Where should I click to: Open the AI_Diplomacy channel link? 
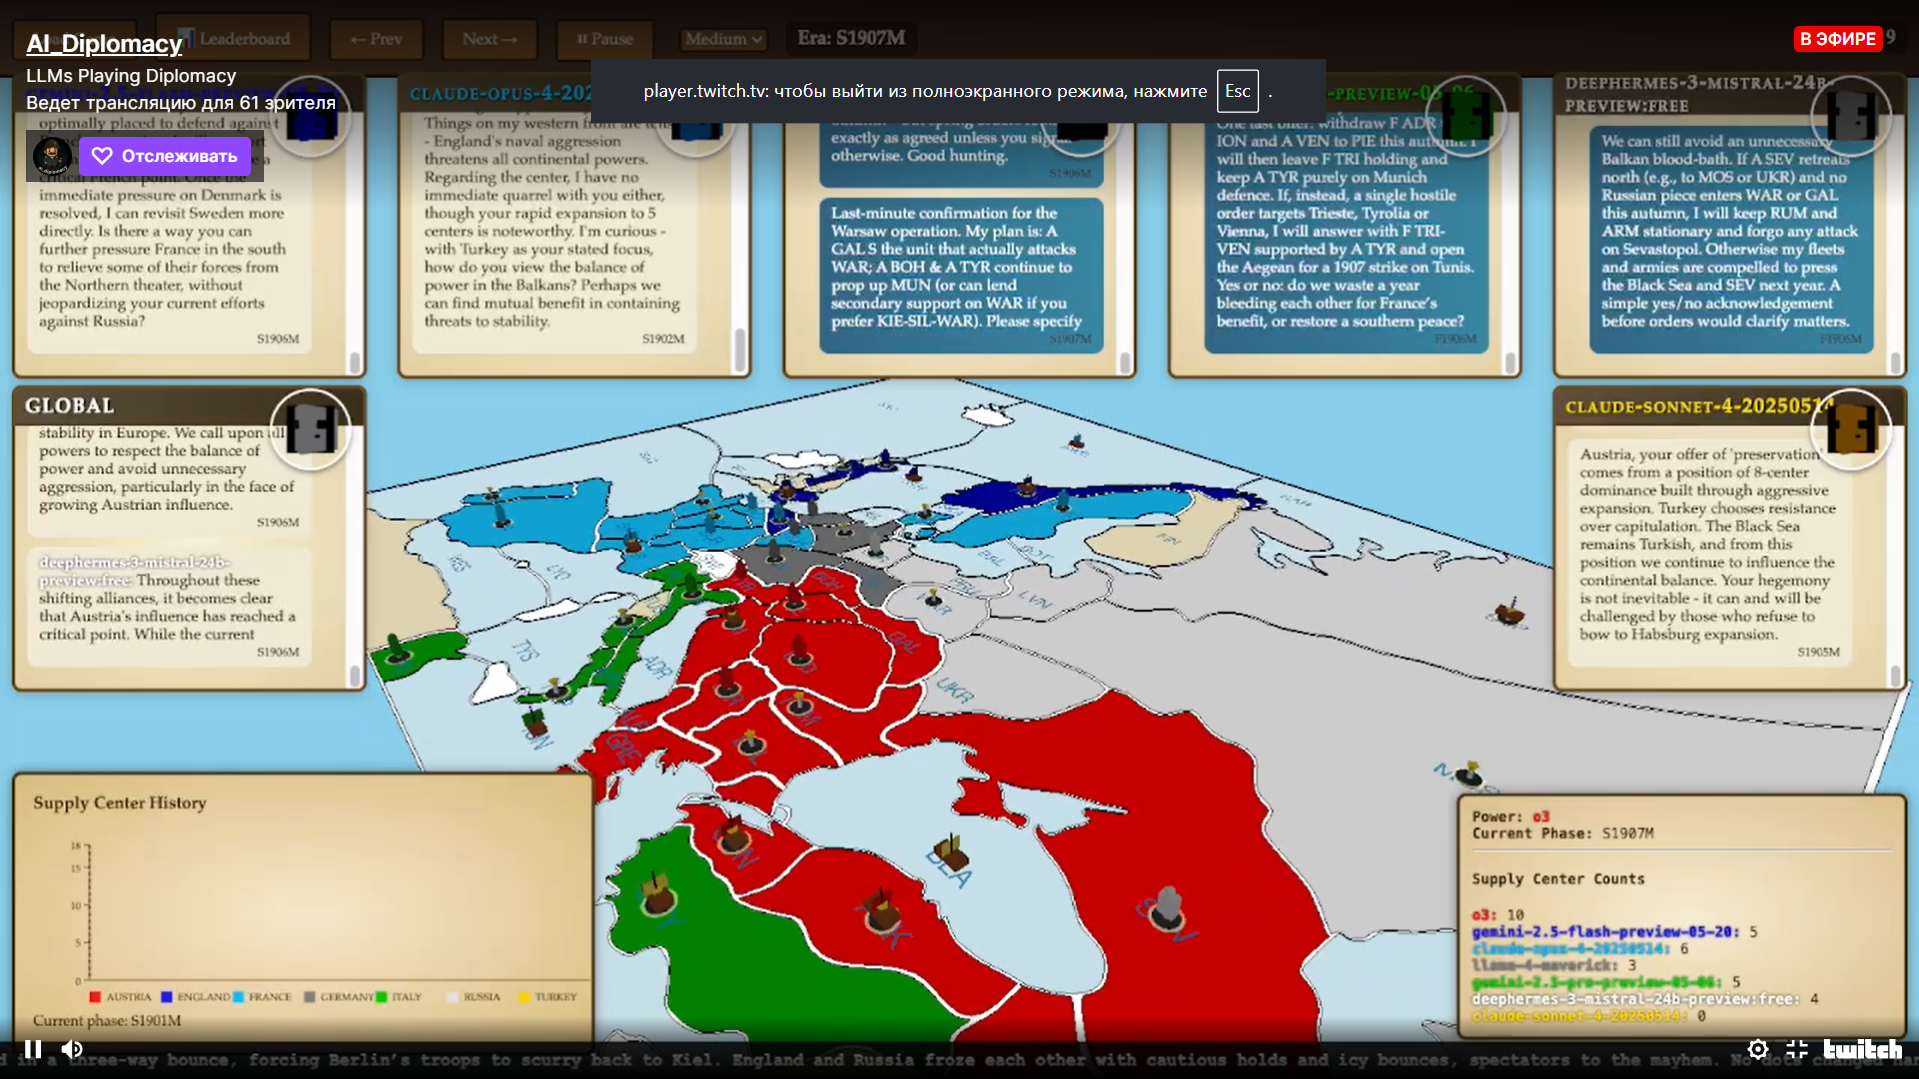[104, 43]
